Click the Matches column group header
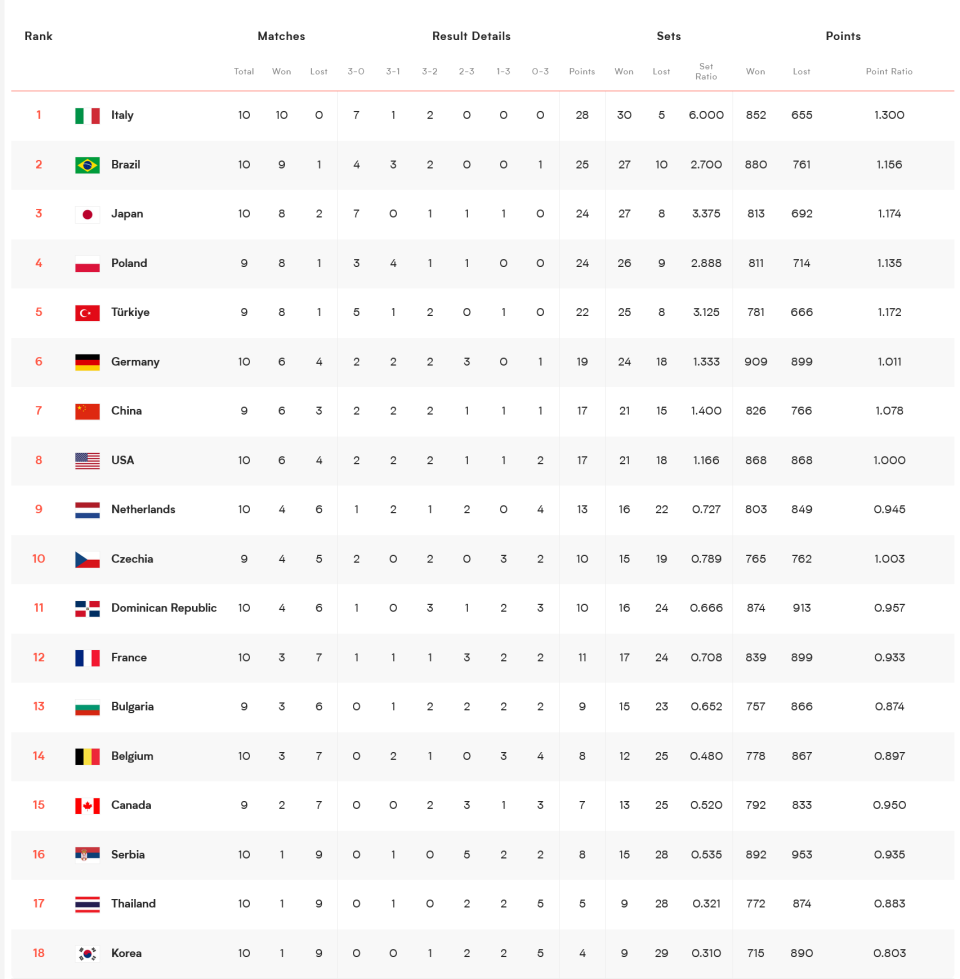 [282, 36]
